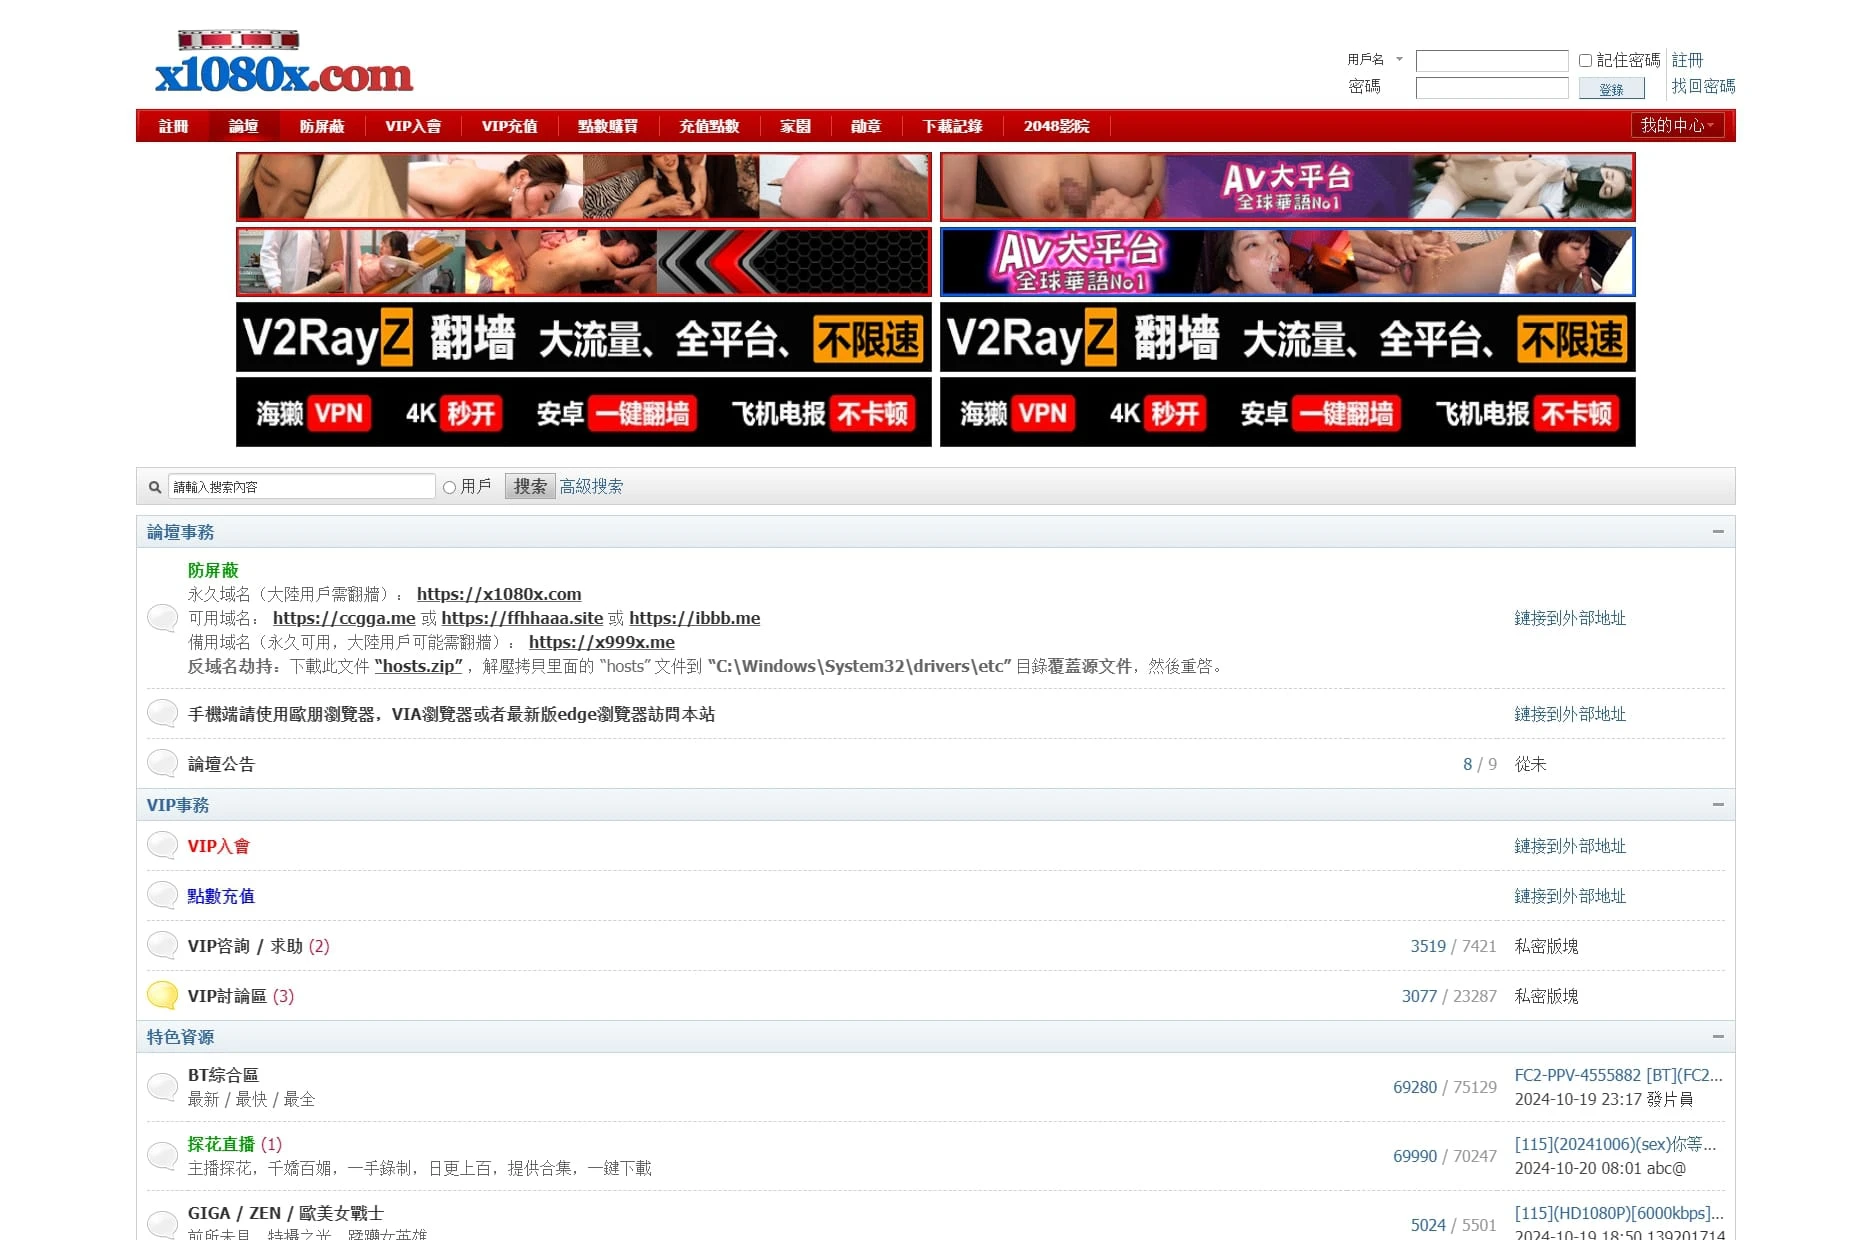1872x1240 pixels.
Task: Open the VIP入會 nav item
Action: (x=413, y=126)
